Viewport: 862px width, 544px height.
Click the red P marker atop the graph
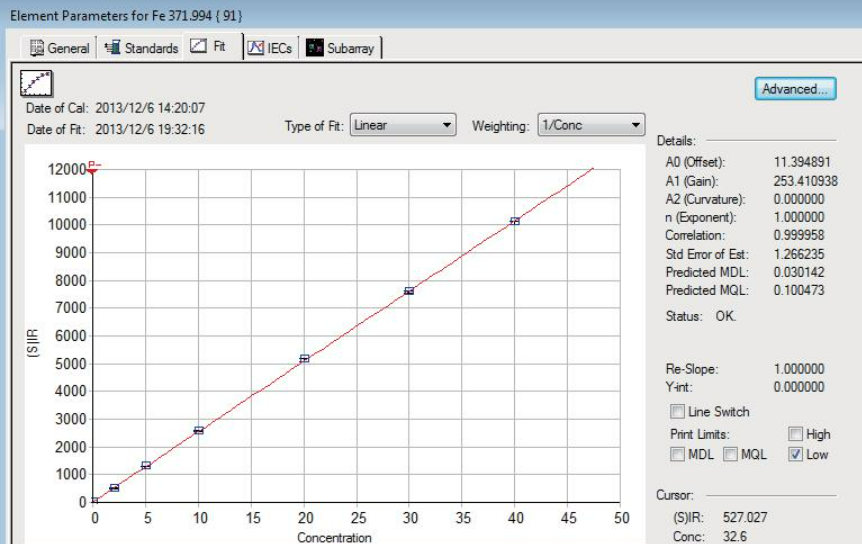(94, 166)
